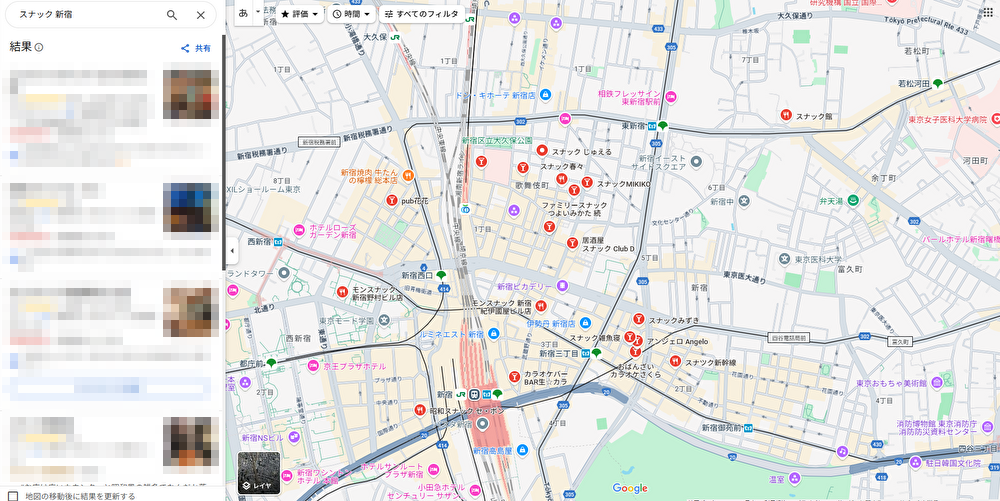Click the 京王プラザホテル hotel icon
Screen dimensions: 1000x501
tap(312, 366)
